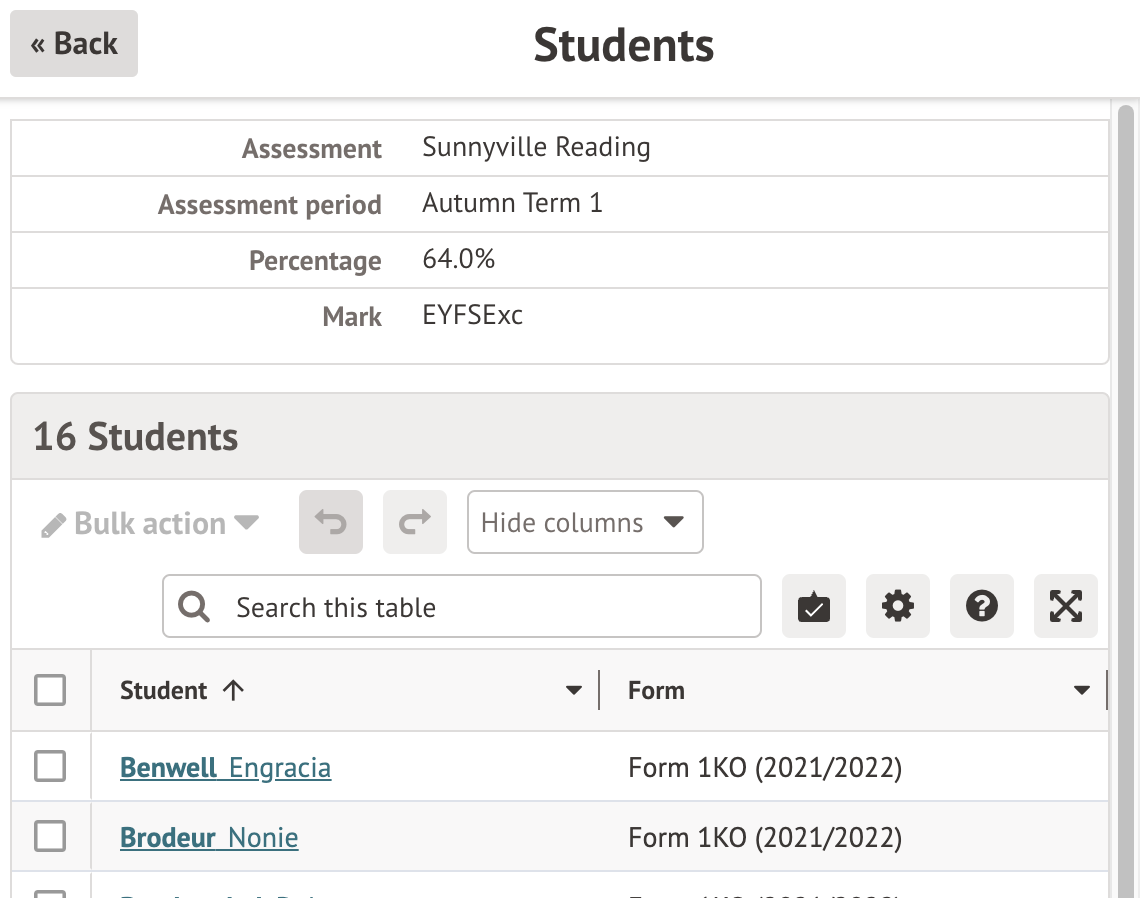Toggle the select-all students checkbox
The width and height of the screenshot is (1140, 898).
[50, 690]
